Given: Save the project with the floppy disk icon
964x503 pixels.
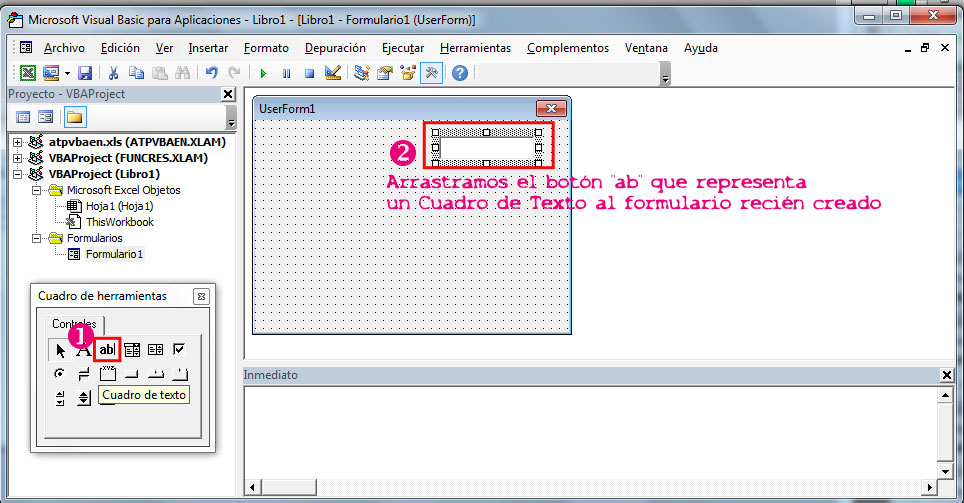Looking at the screenshot, I should point(85,73).
